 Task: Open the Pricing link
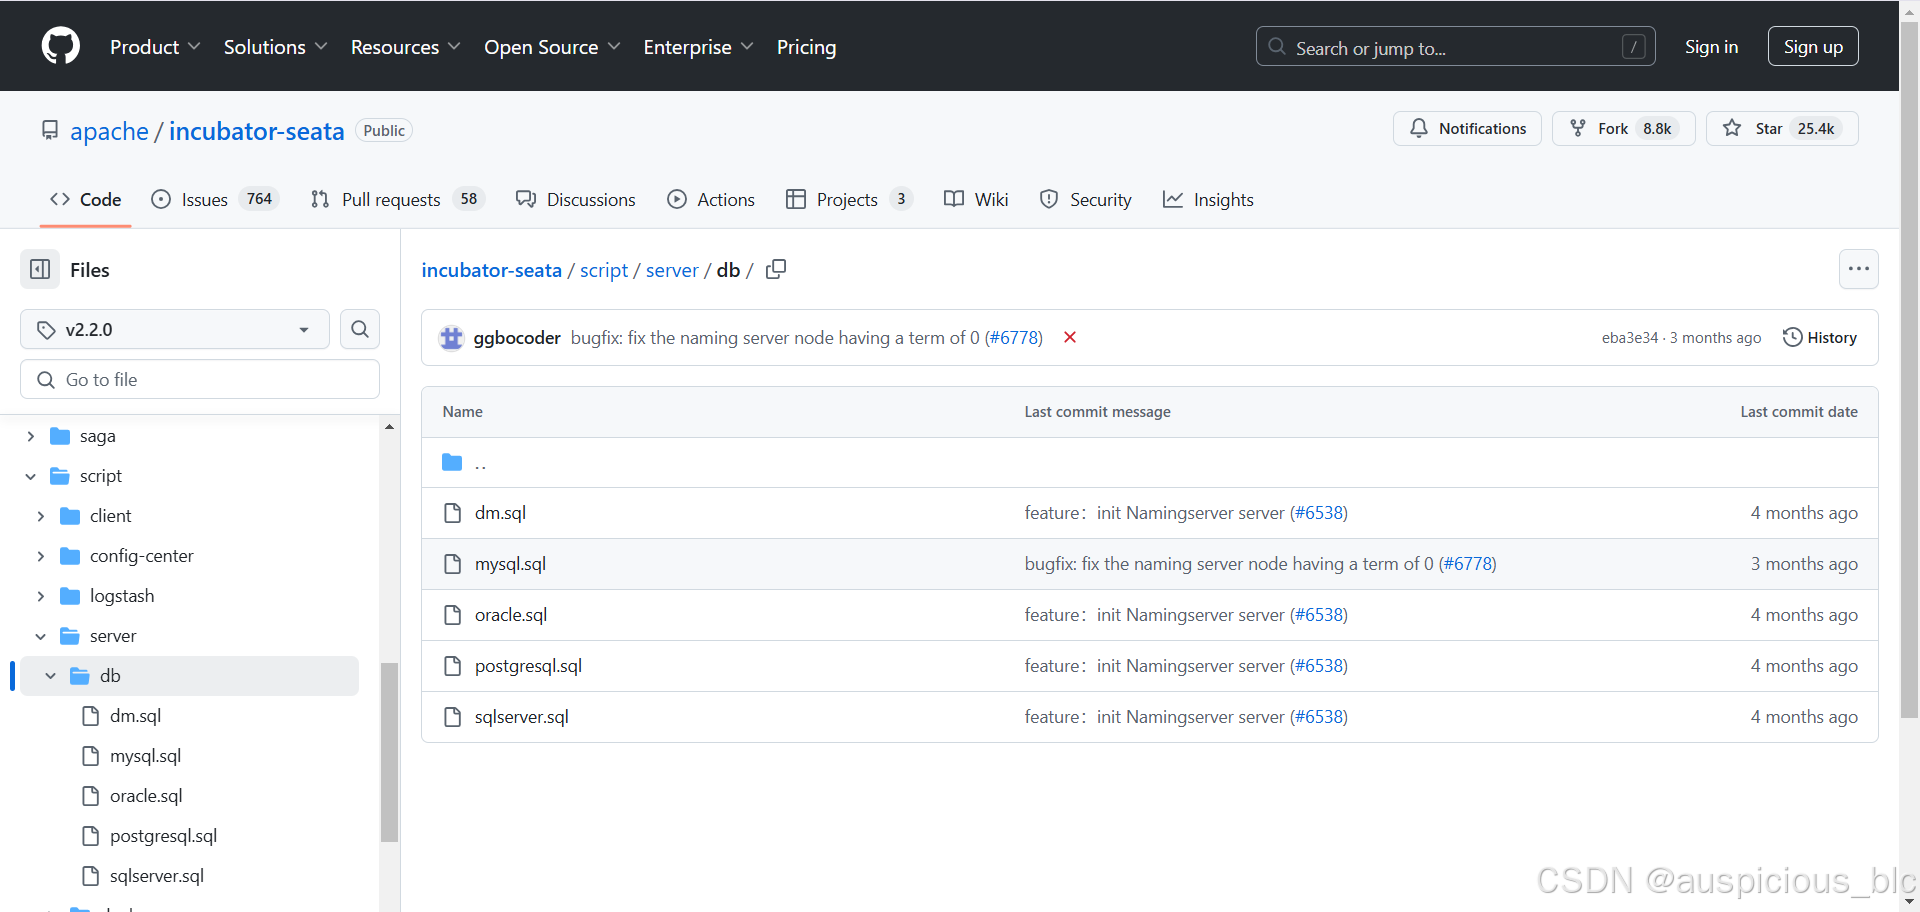[x=806, y=47]
